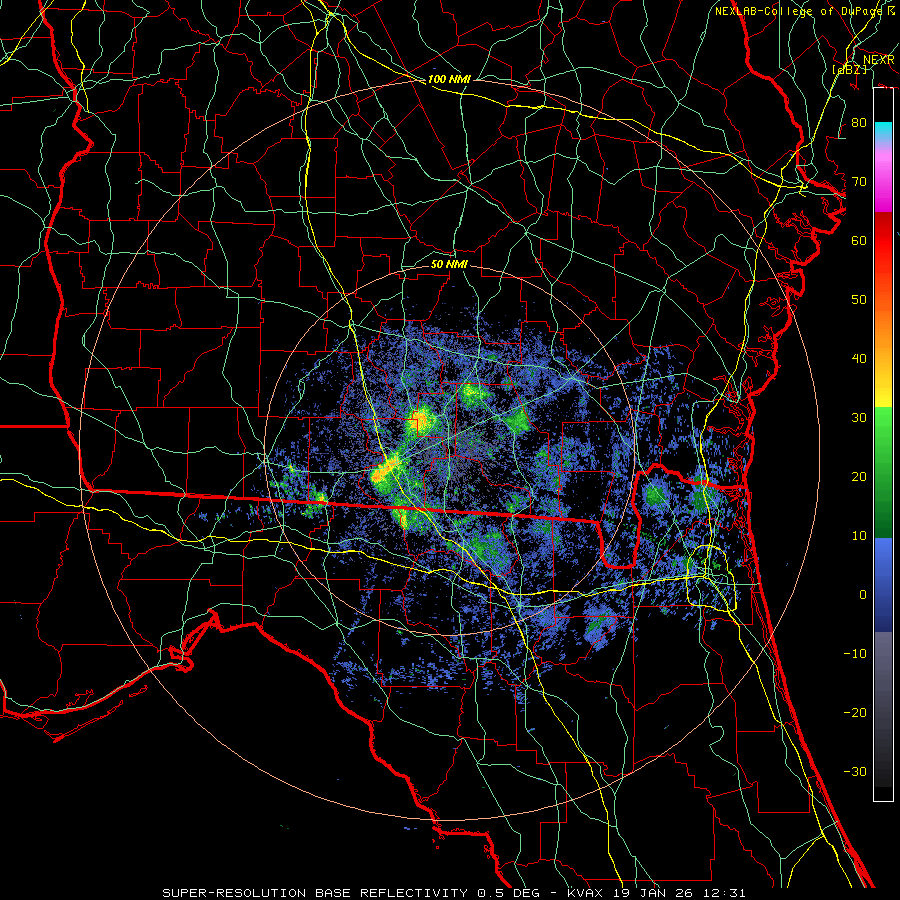Viewport: 900px width, 900px height.
Task: Click the -10 value on the dBZ scale
Action: coord(855,653)
